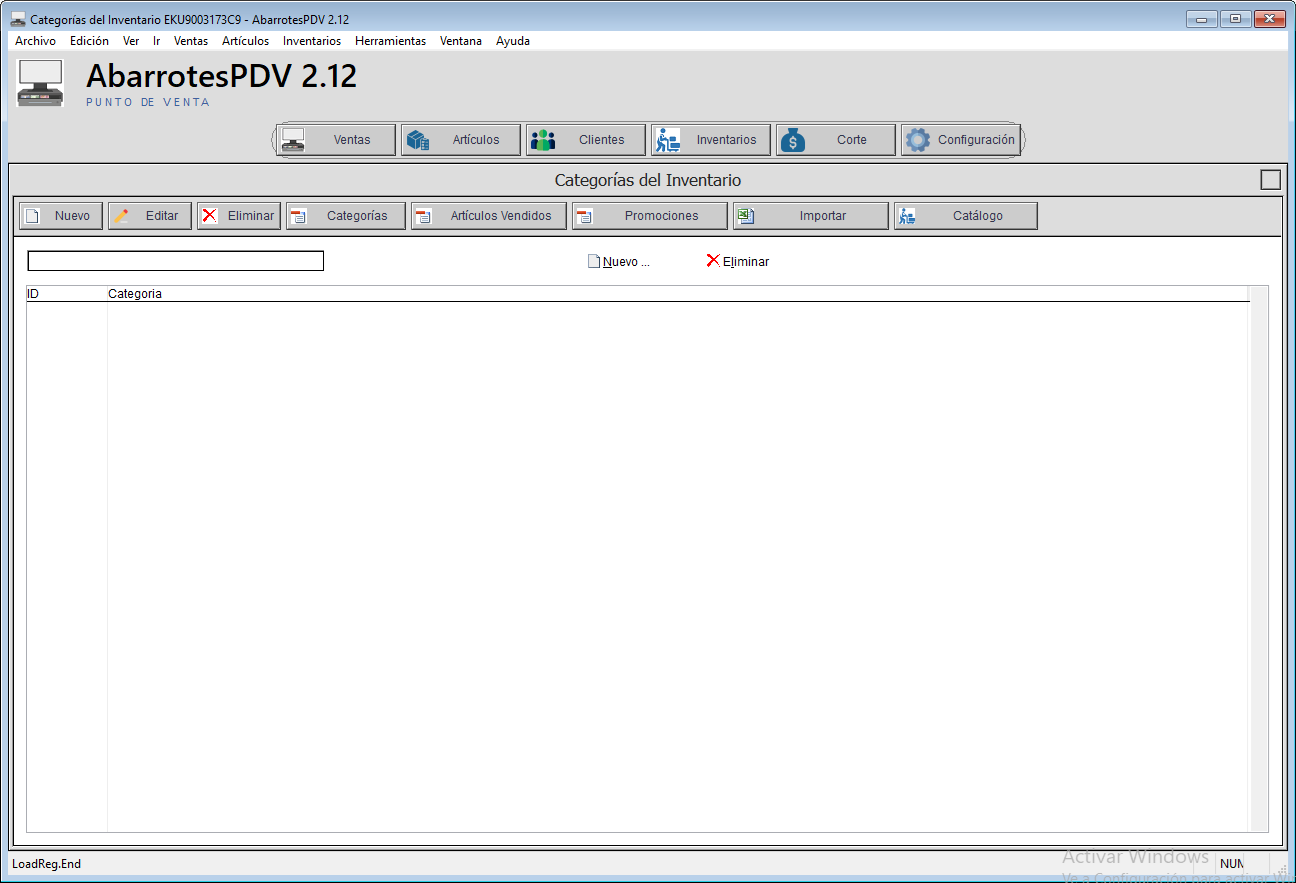
Task: Click the red X icon on toolbar Eliminar
Action: coord(209,215)
